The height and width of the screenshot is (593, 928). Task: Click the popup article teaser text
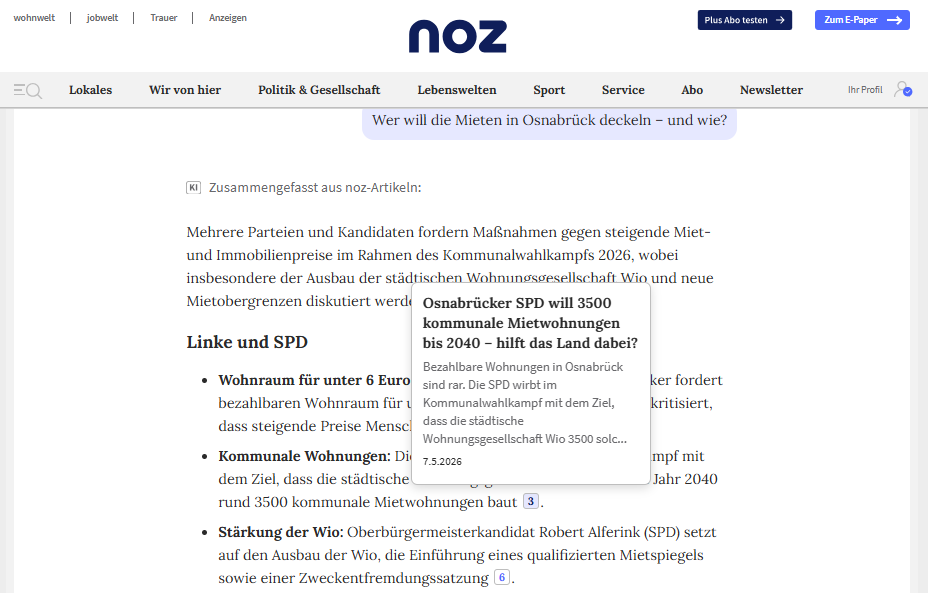(x=524, y=402)
